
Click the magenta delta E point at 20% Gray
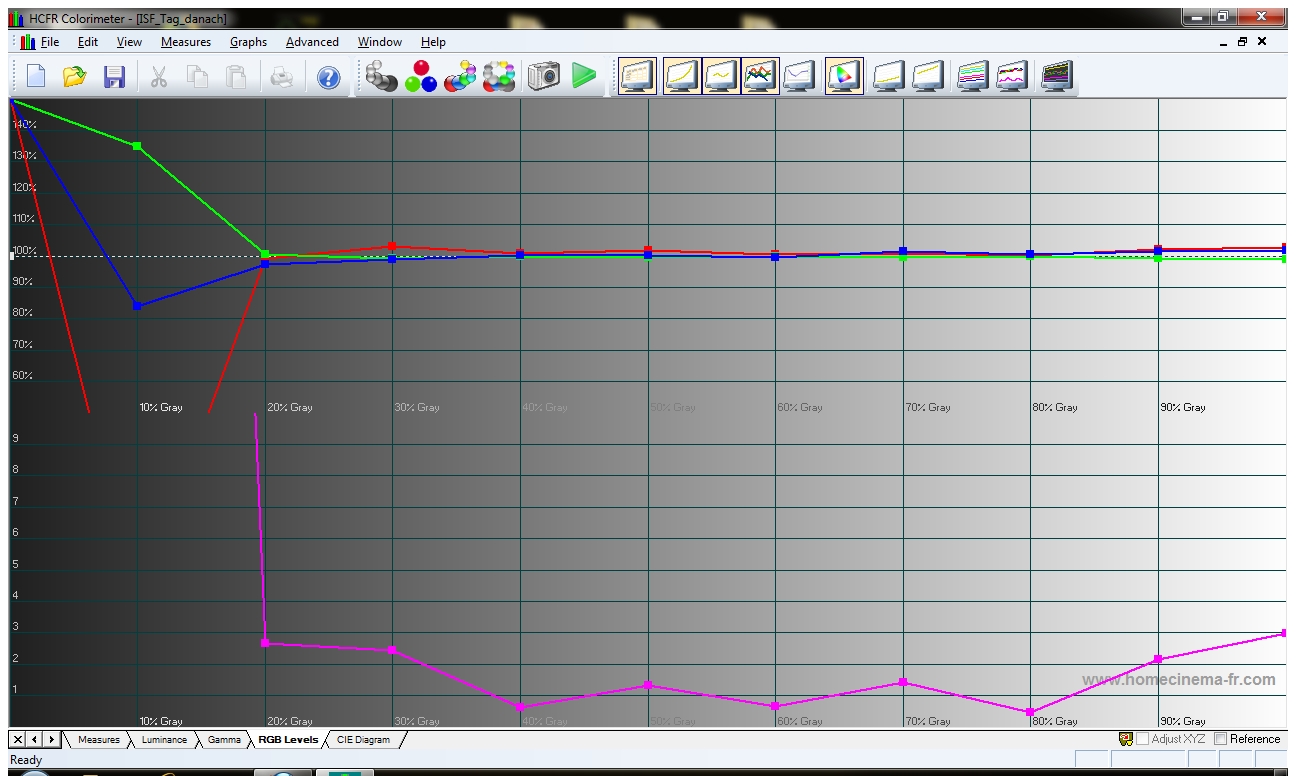(x=265, y=643)
